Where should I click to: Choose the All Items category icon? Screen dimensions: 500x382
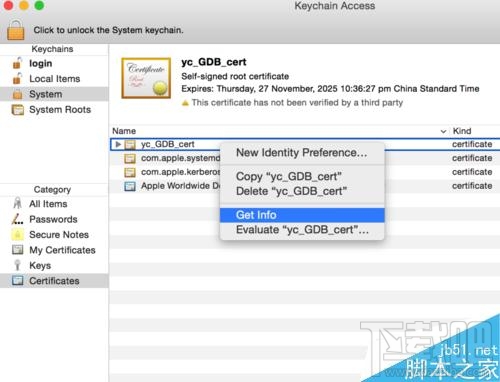(17, 203)
